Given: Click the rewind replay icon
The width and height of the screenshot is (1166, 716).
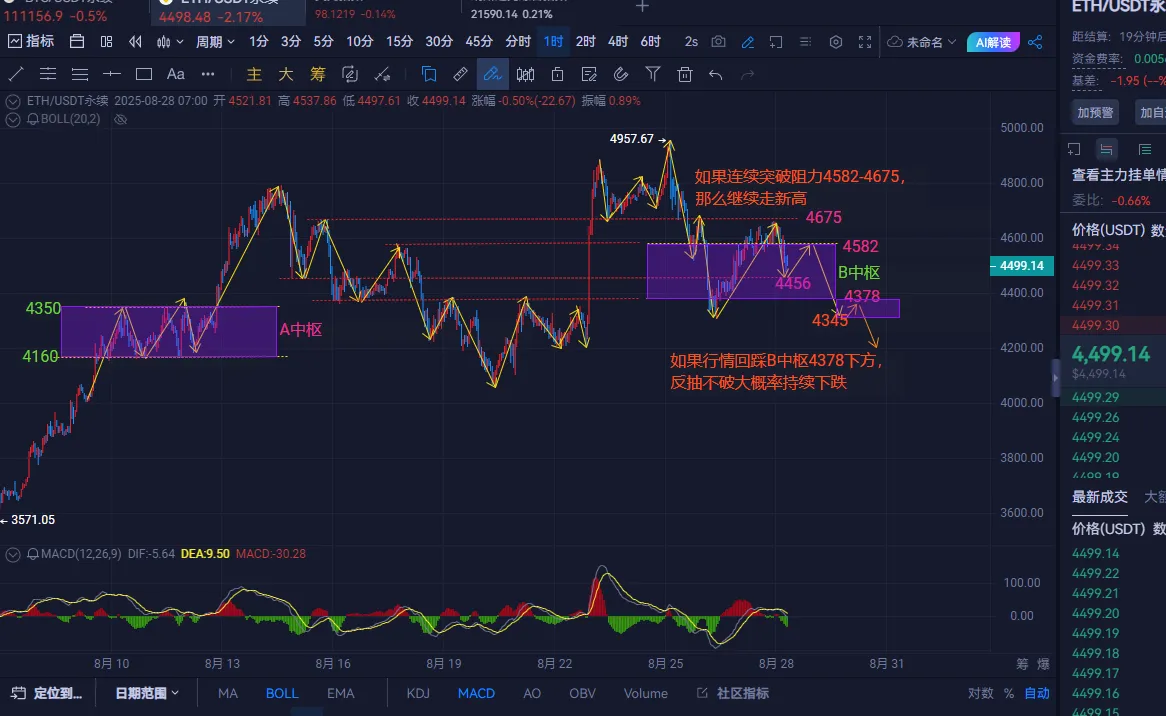Looking at the screenshot, I should coord(135,42).
